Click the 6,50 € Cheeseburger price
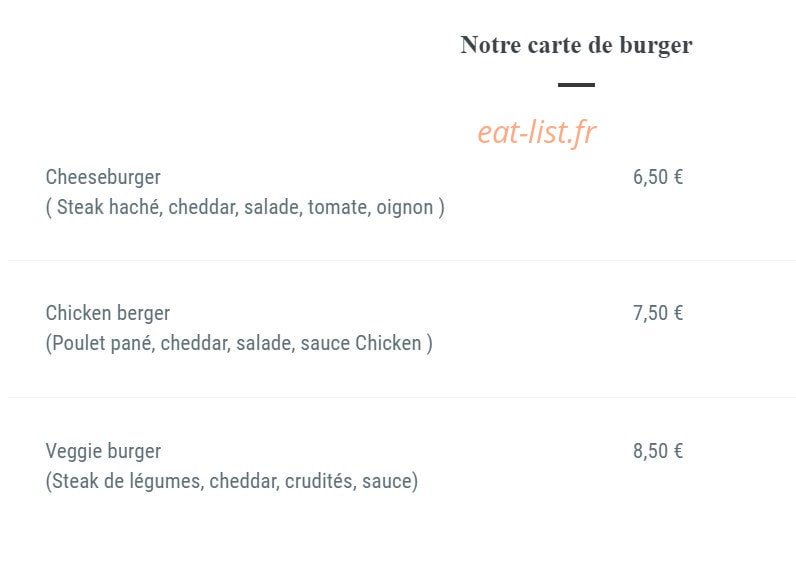The height and width of the screenshot is (561, 796). (x=657, y=177)
